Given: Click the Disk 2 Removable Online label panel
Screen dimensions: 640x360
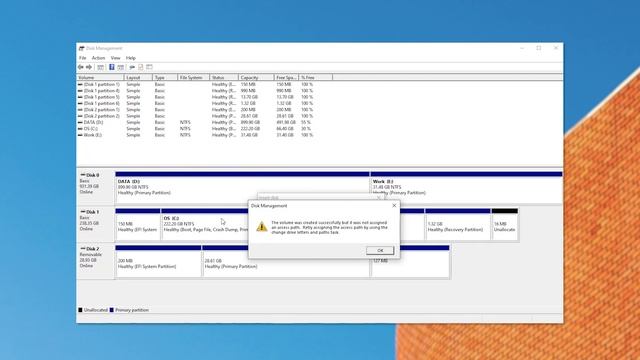Looking at the screenshot, I should click(x=95, y=261).
